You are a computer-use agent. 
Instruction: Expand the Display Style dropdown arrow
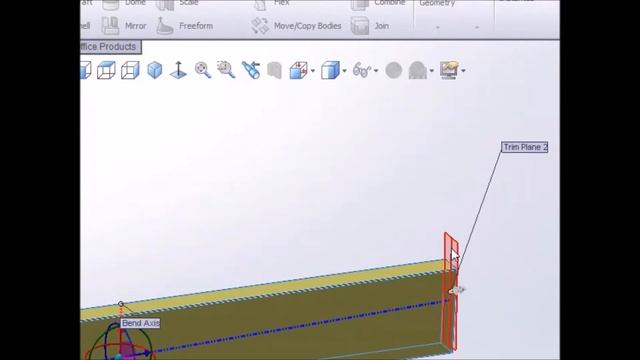[x=344, y=71]
